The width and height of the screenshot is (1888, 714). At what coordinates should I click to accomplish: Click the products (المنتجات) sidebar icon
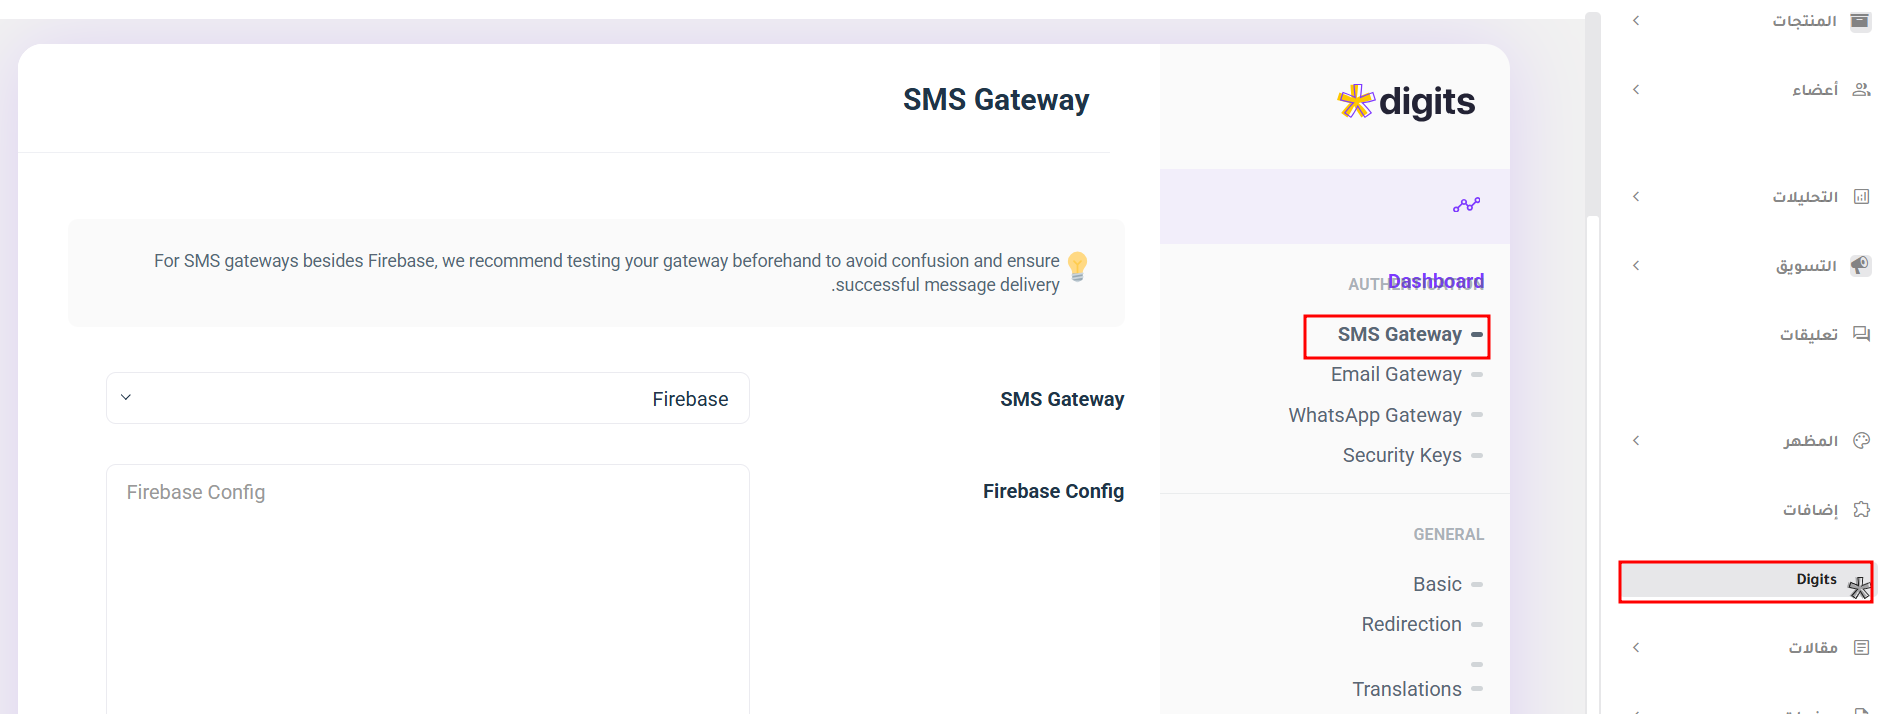(x=1860, y=21)
